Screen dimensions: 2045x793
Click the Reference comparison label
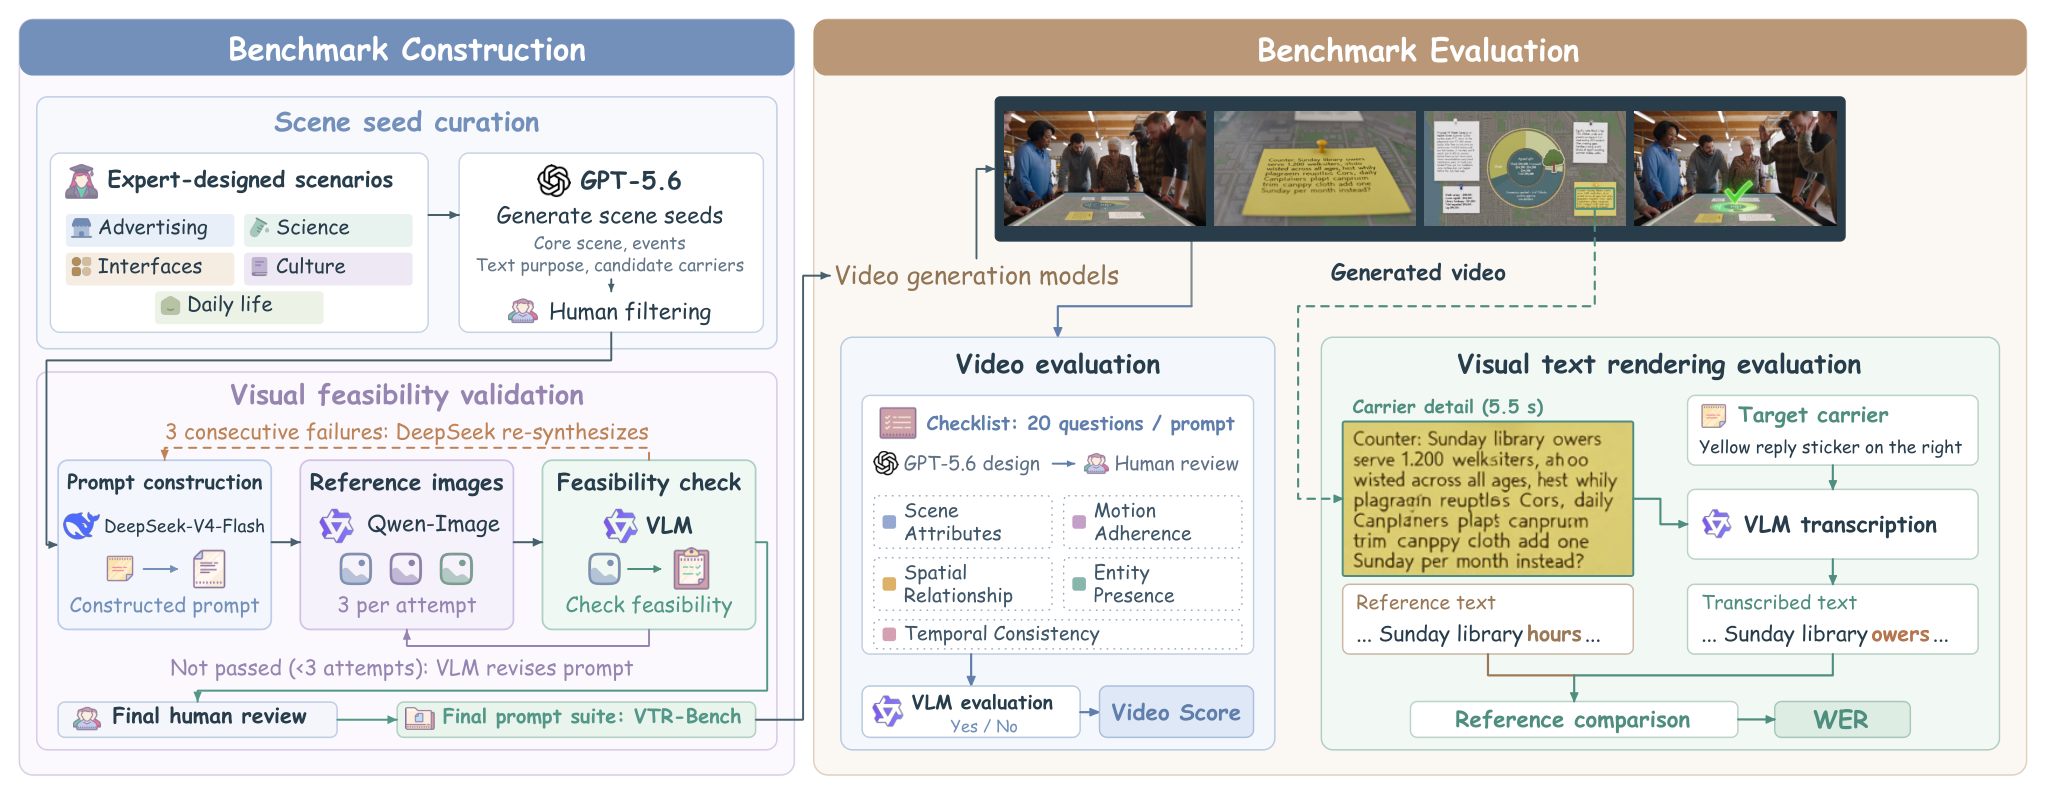click(x=1573, y=720)
